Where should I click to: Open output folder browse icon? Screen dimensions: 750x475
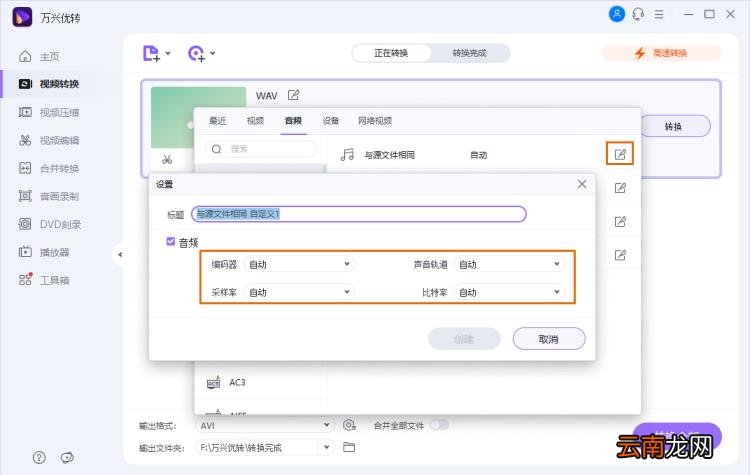click(349, 447)
